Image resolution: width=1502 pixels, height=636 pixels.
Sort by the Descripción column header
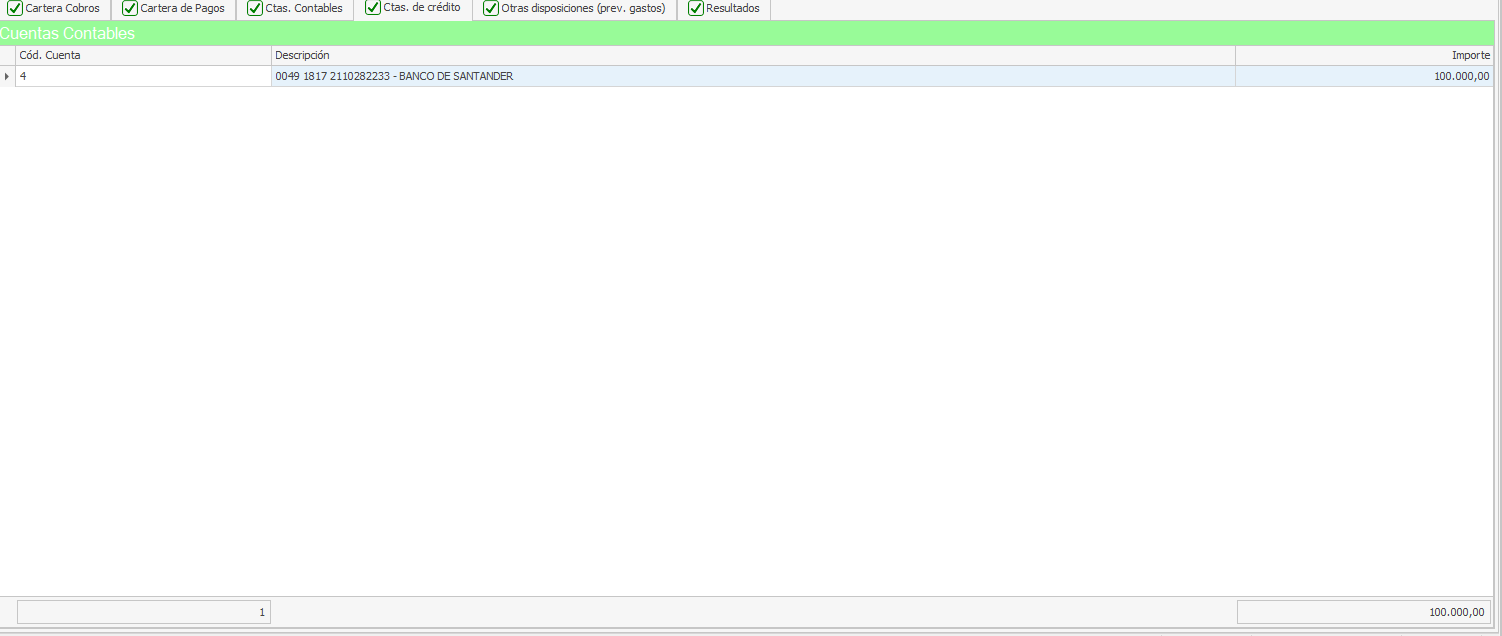coord(752,55)
